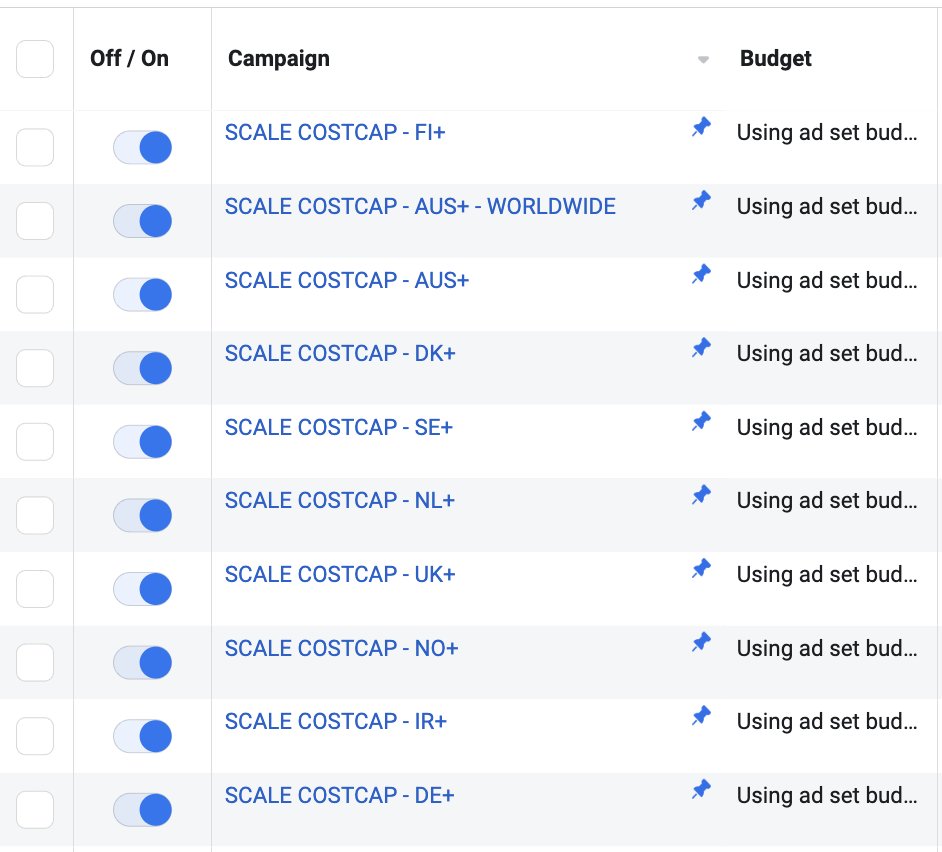Switch off the SCALE COSTCAP - IR+ campaign
942x852 pixels.
(x=142, y=735)
